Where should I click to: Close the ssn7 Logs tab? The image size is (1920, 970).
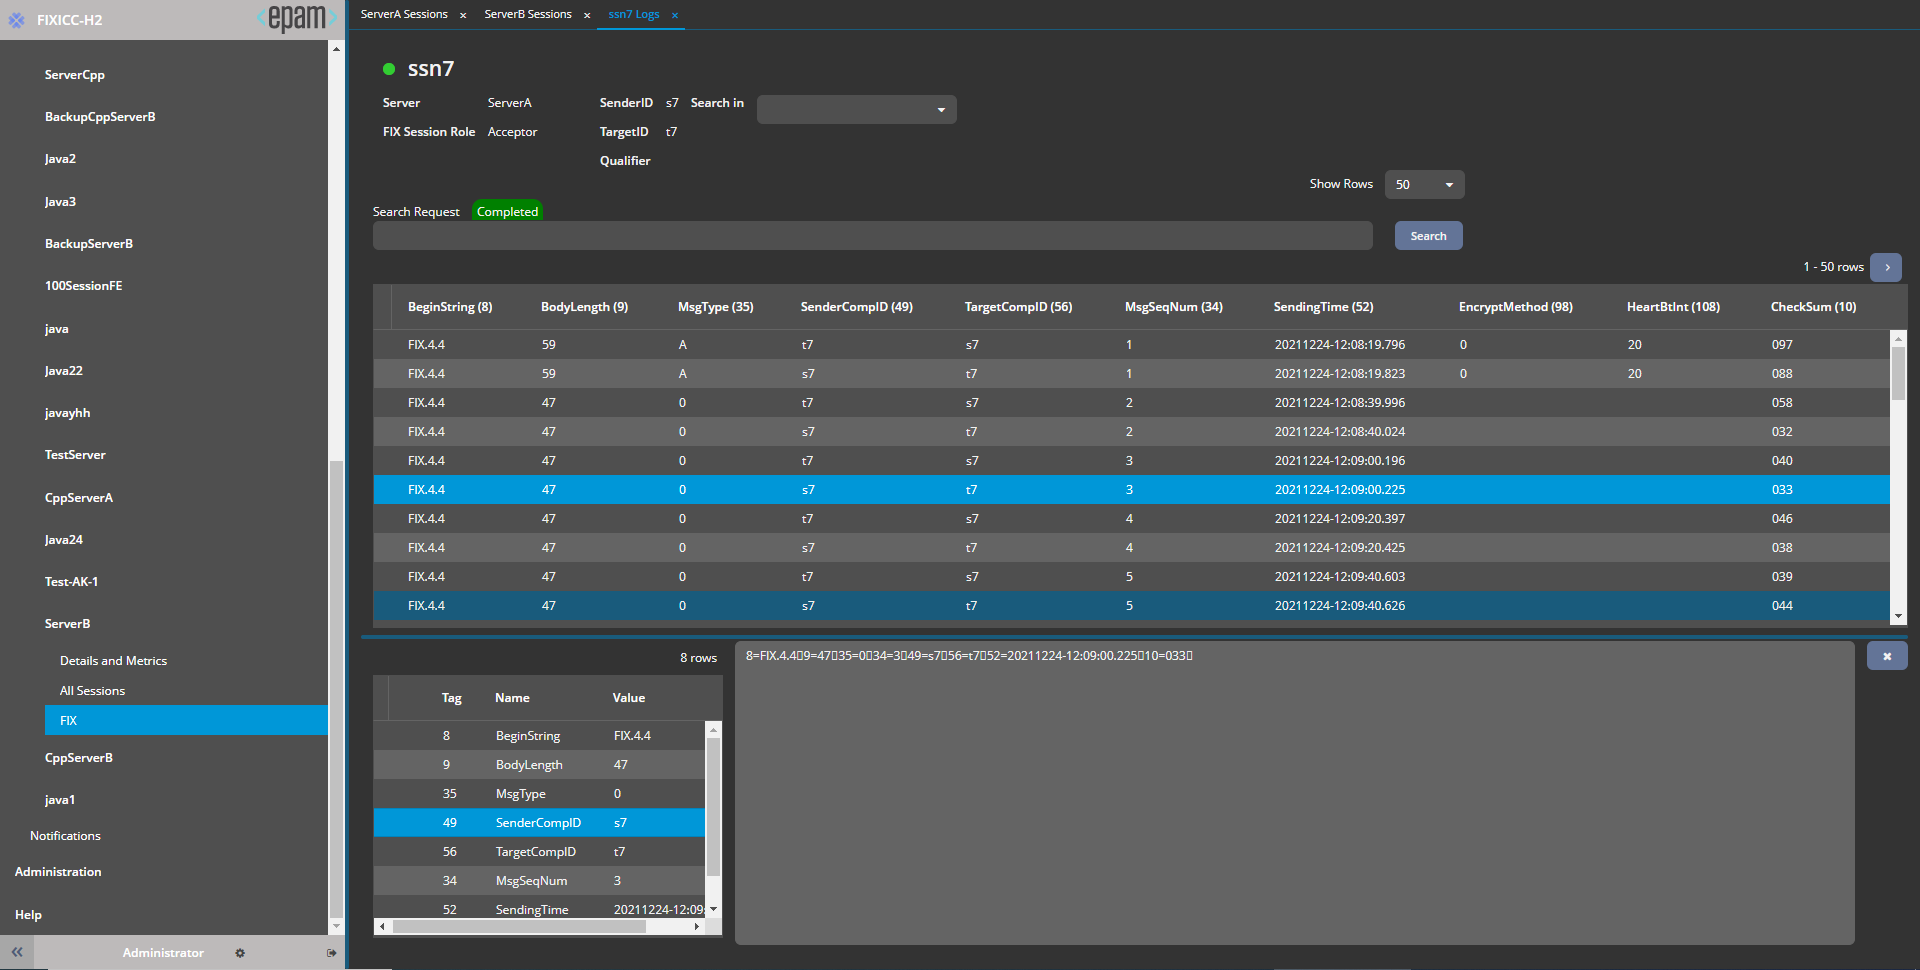[675, 15]
